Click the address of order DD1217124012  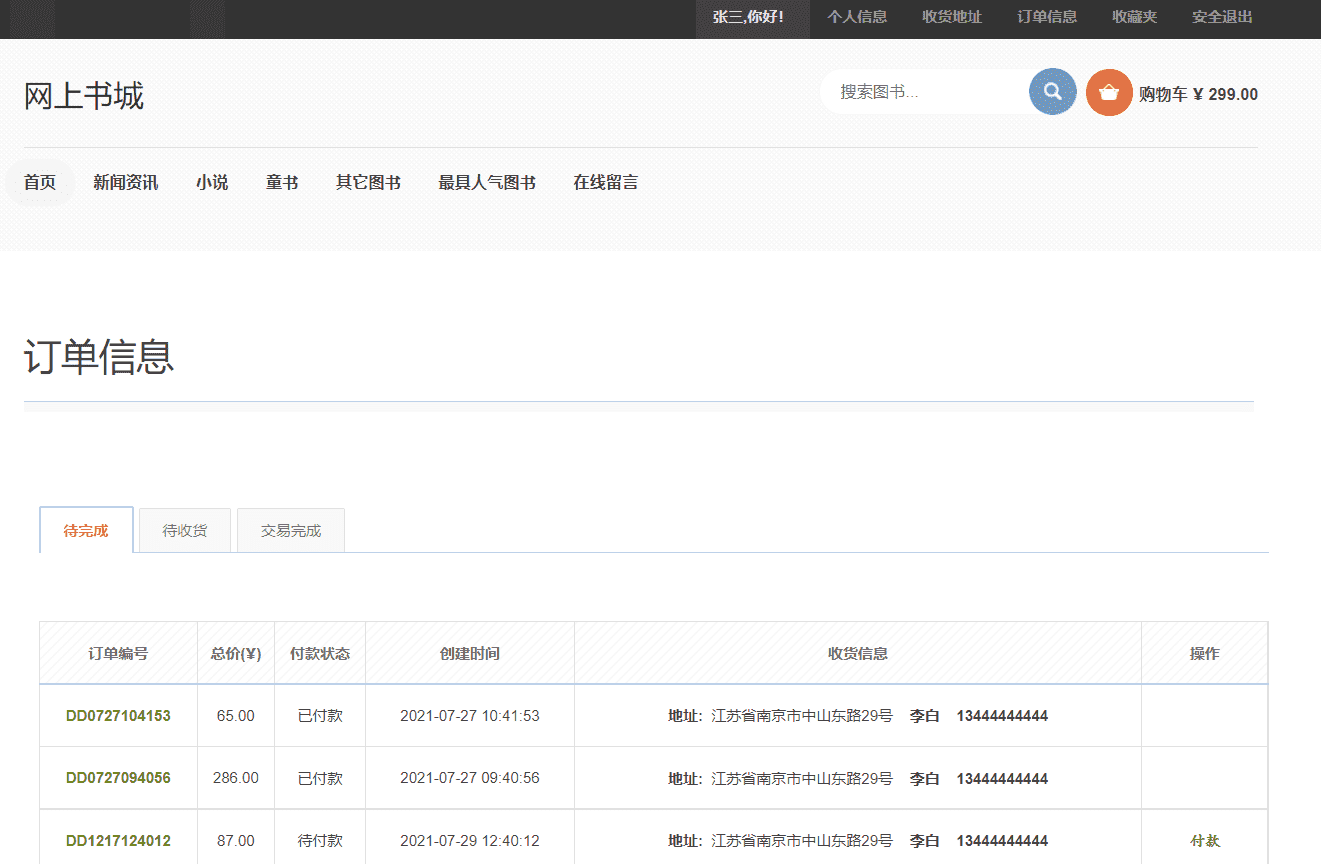coord(858,841)
